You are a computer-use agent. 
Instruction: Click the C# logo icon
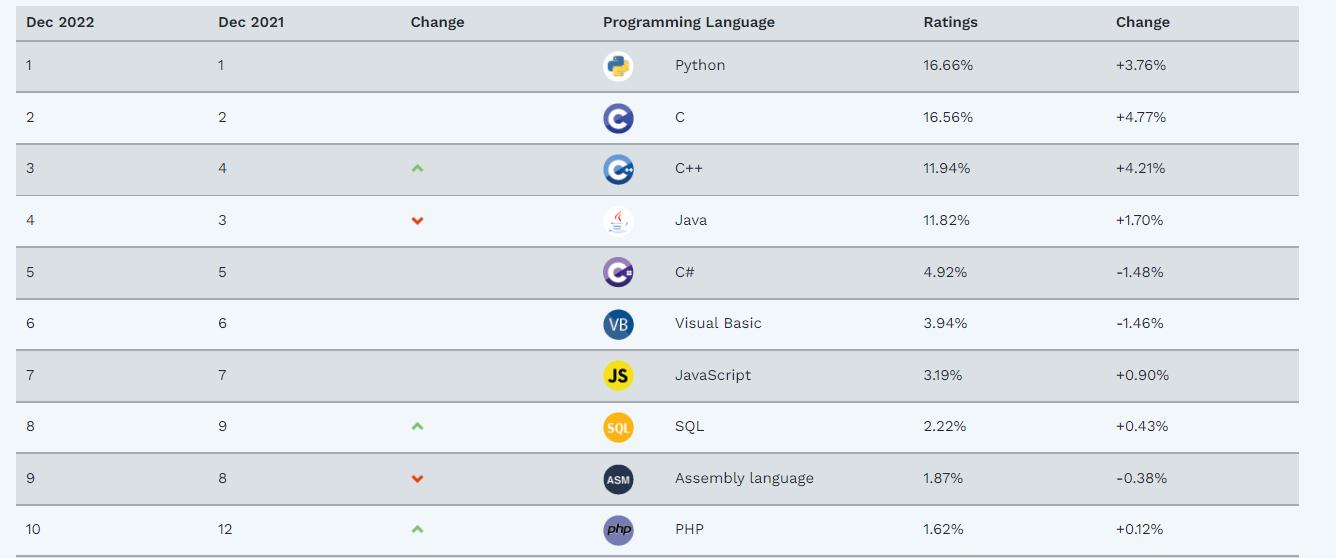click(x=618, y=272)
